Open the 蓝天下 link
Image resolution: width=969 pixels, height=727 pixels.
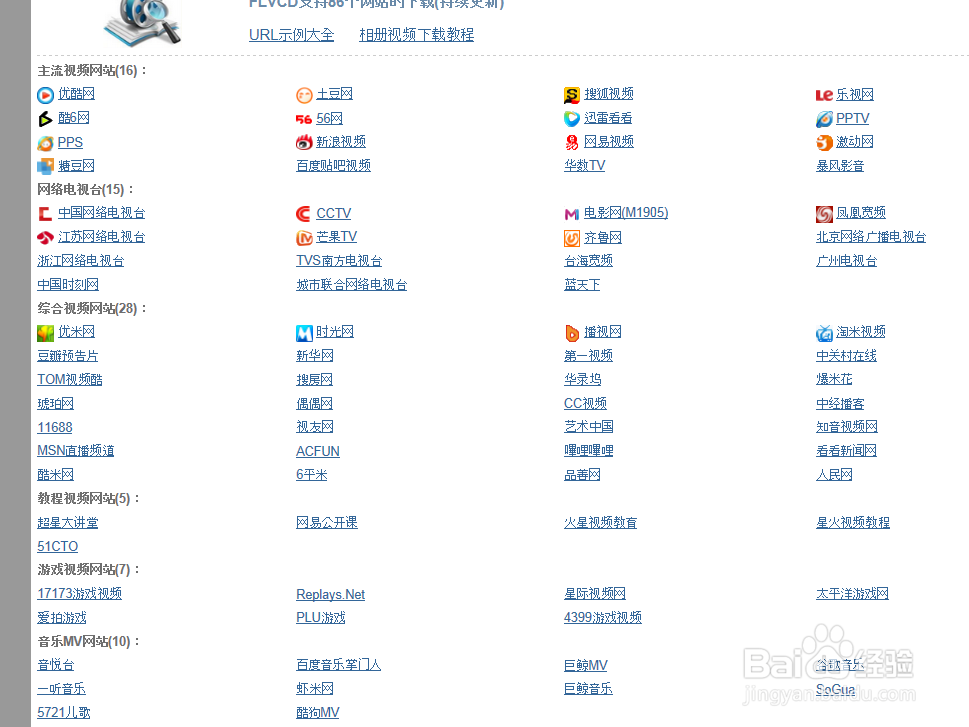point(582,285)
